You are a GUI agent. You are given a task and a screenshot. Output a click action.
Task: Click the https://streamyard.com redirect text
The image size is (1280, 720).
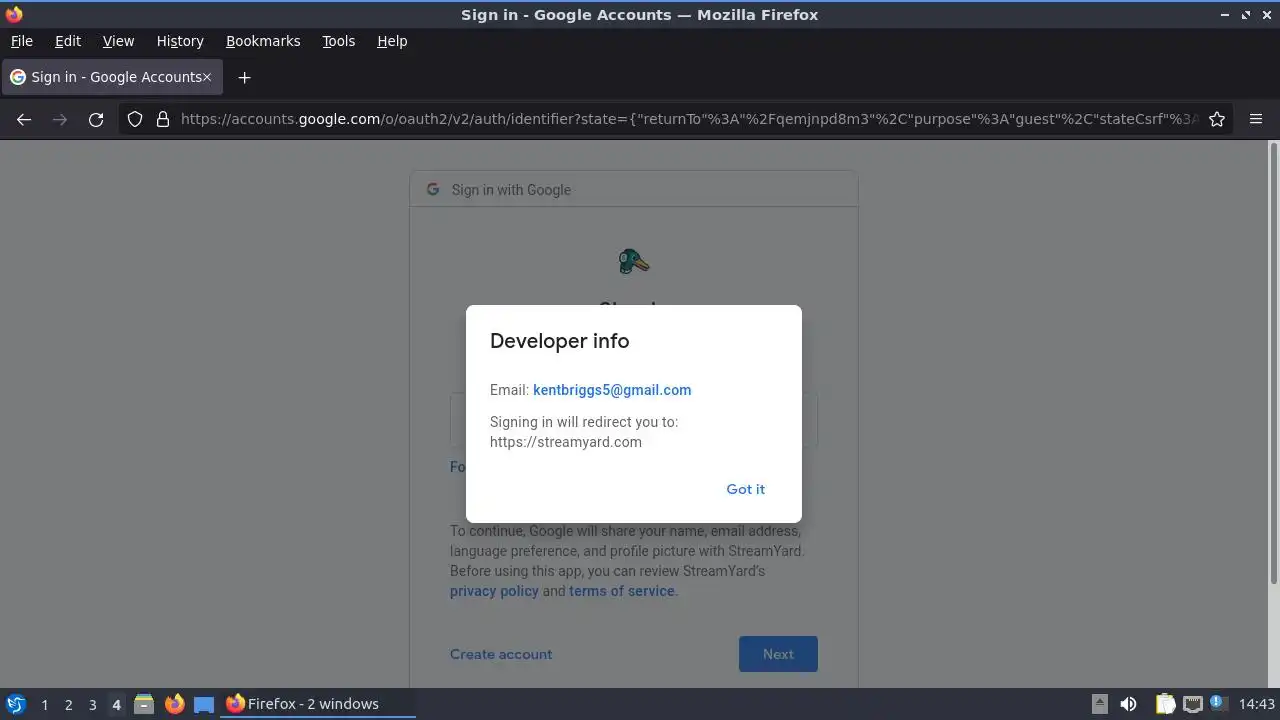click(x=566, y=442)
